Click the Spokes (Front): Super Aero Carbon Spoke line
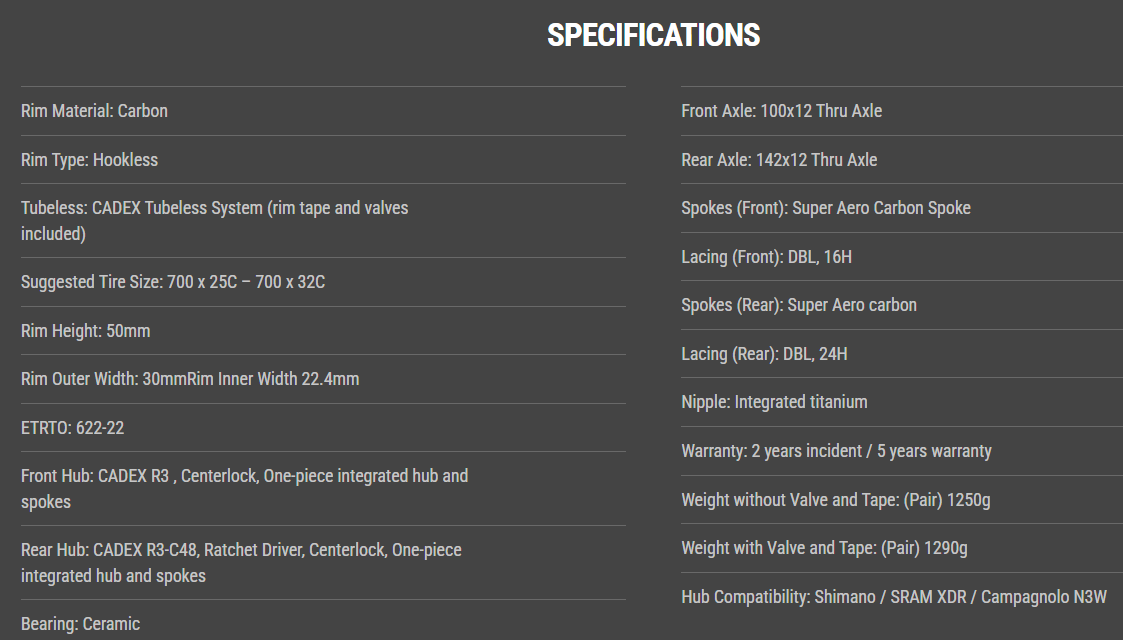 [826, 208]
